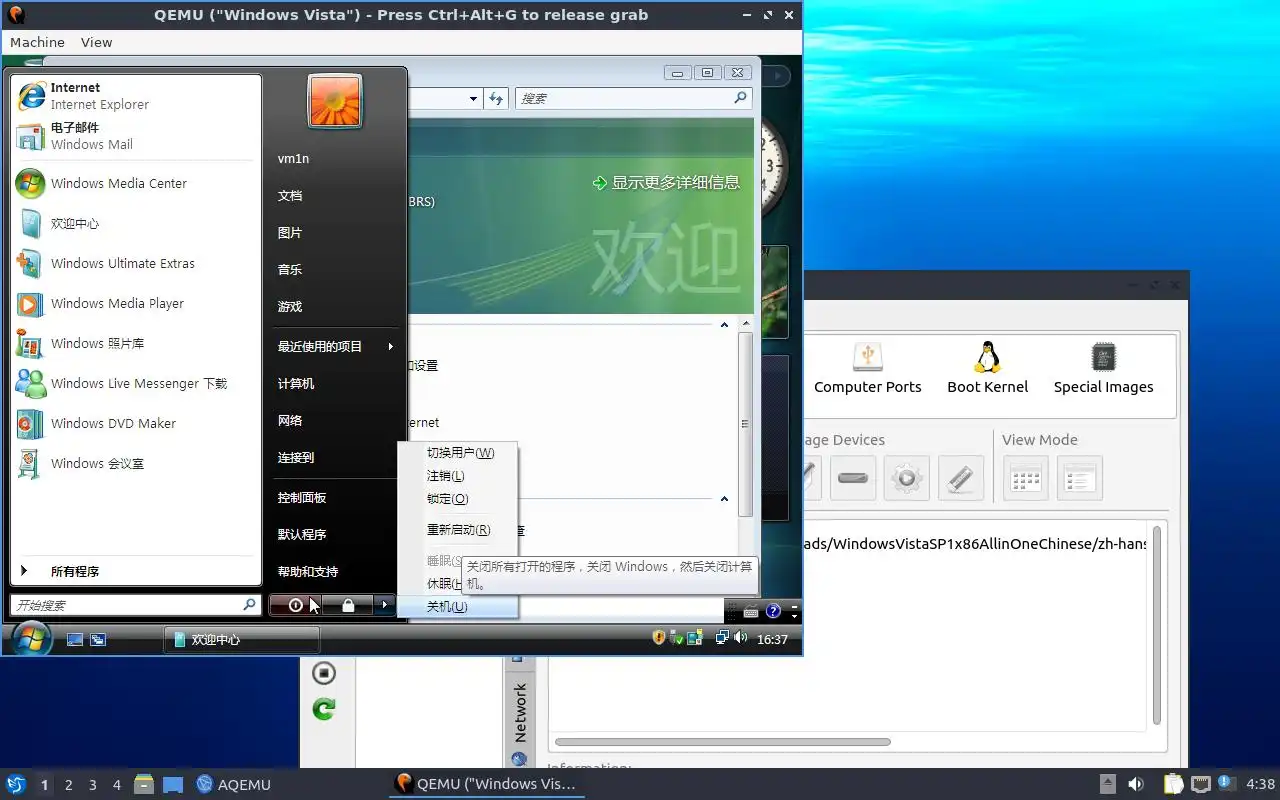Viewport: 1280px width, 800px height.
Task: Open 网络 in the Start menu
Action: (336, 421)
